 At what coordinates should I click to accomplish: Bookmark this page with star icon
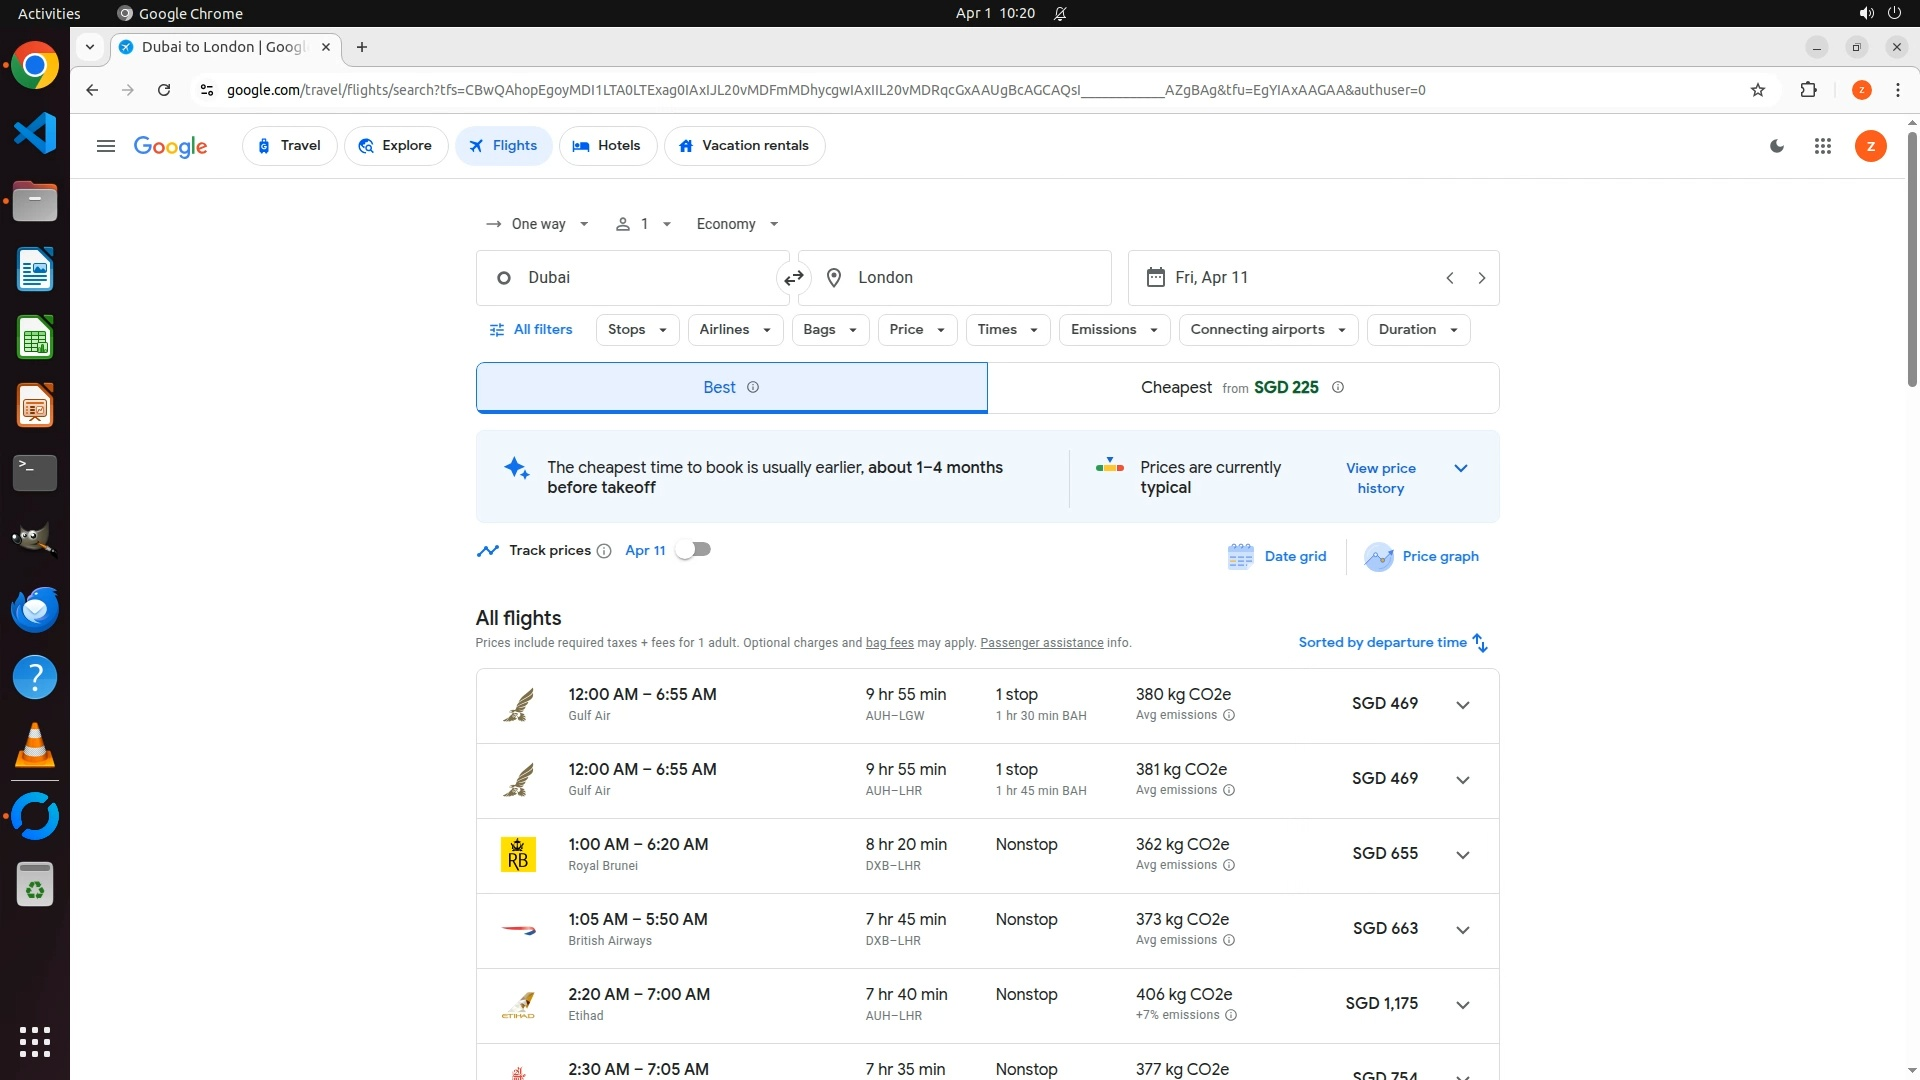coord(1758,90)
